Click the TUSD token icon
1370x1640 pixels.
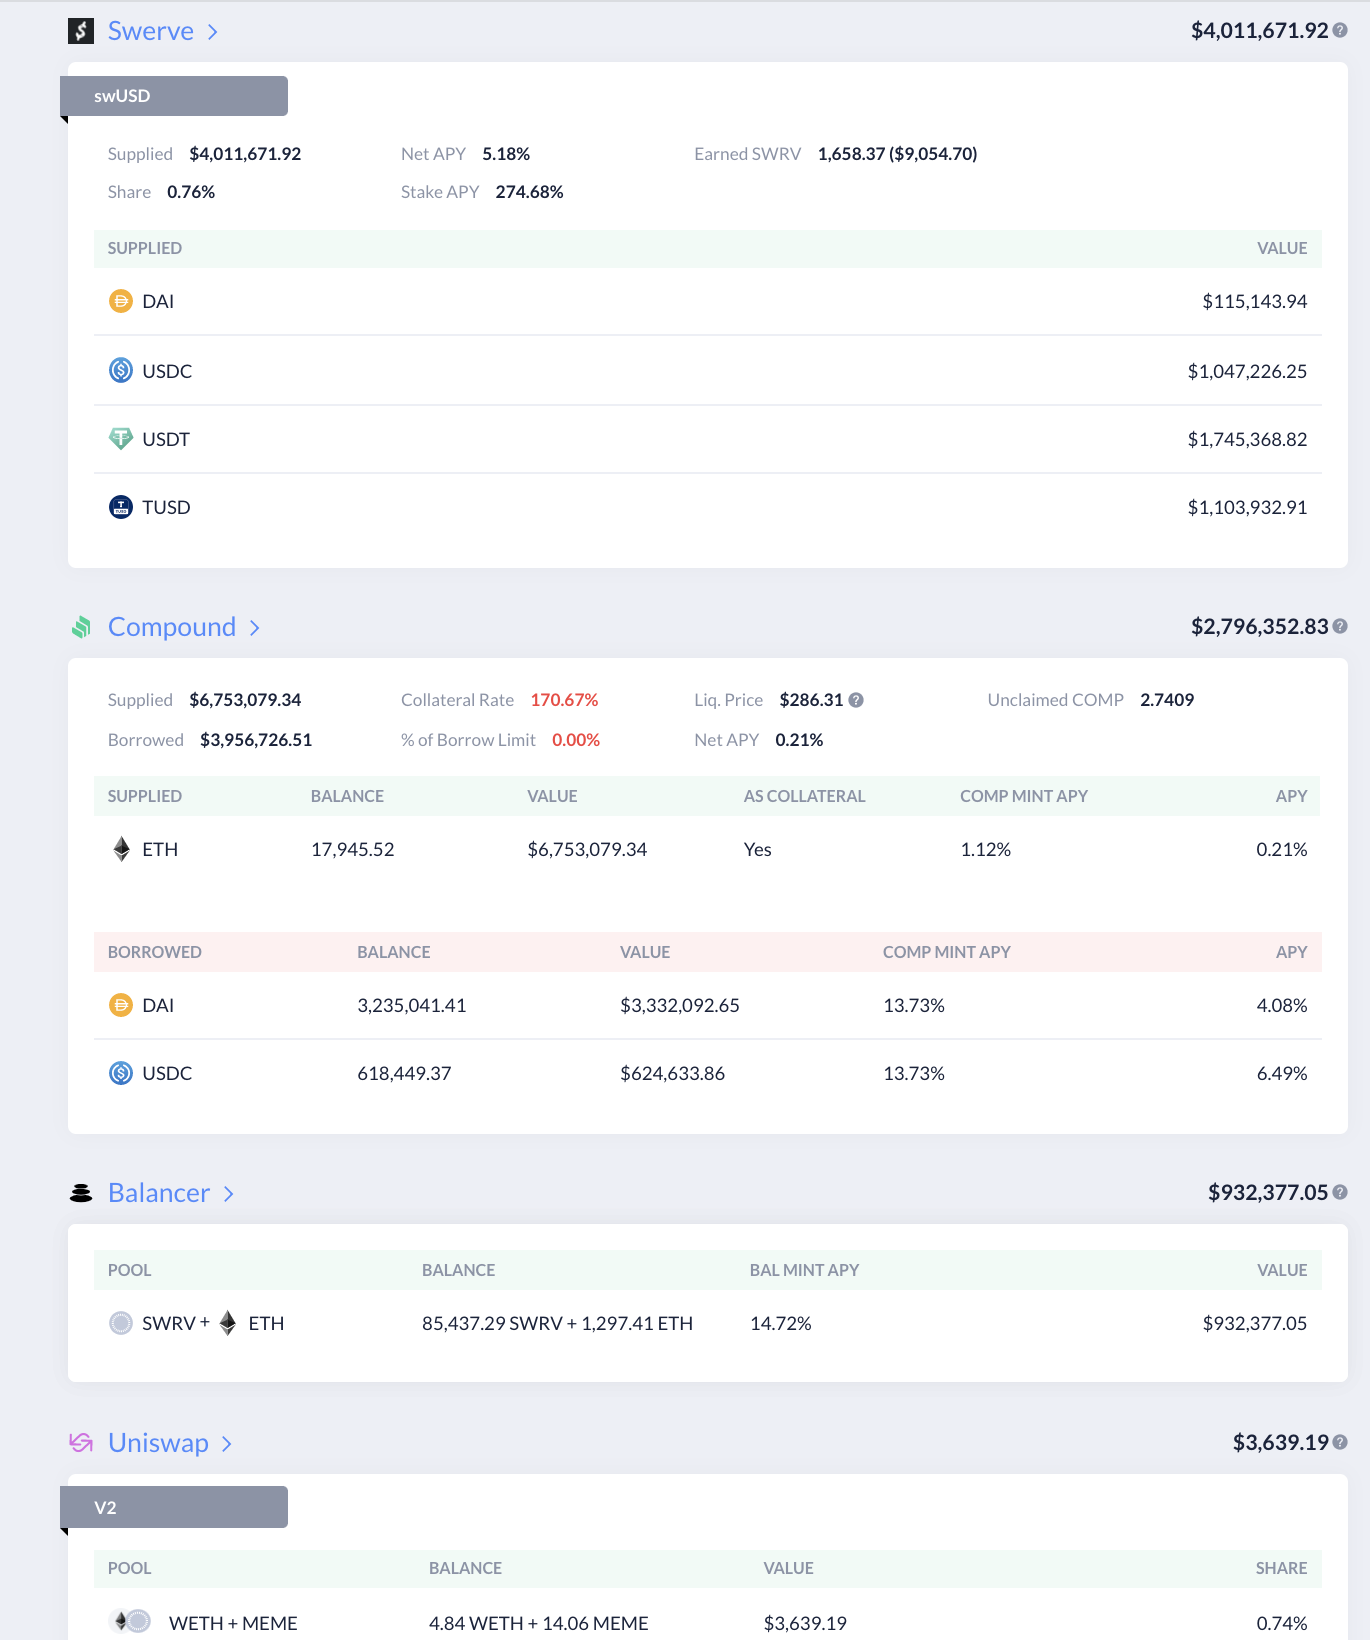[121, 507]
